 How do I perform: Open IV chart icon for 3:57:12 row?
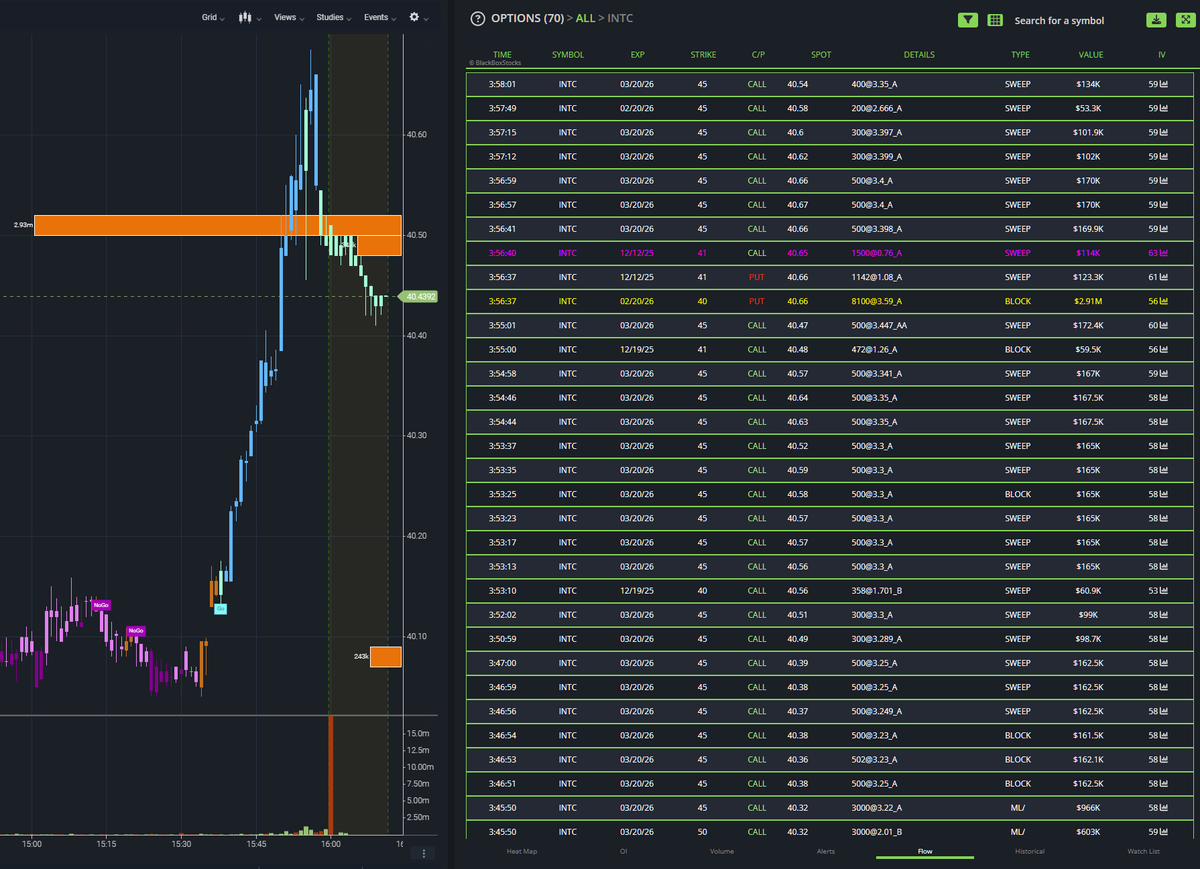tap(1164, 156)
